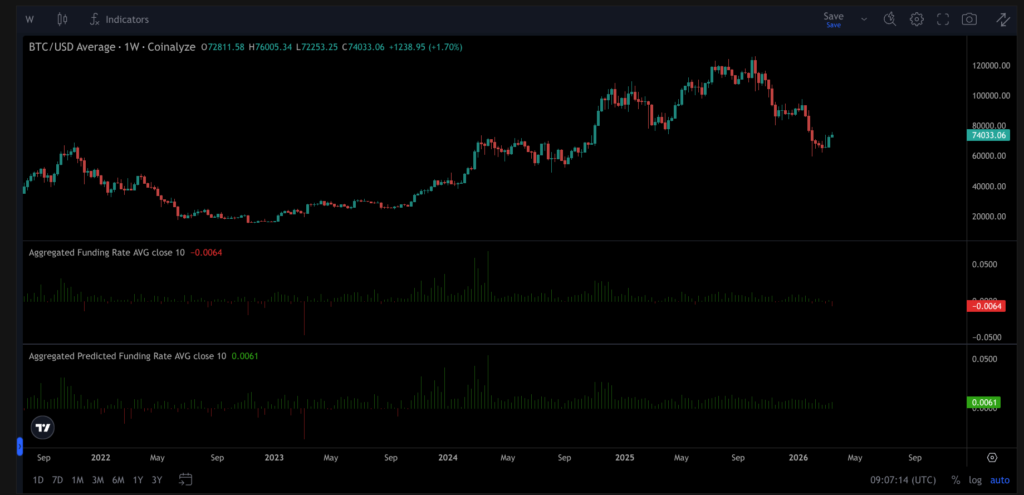Image resolution: width=1024 pixels, height=495 pixels.
Task: Open time axis settings gear icon
Action: [x=991, y=457]
